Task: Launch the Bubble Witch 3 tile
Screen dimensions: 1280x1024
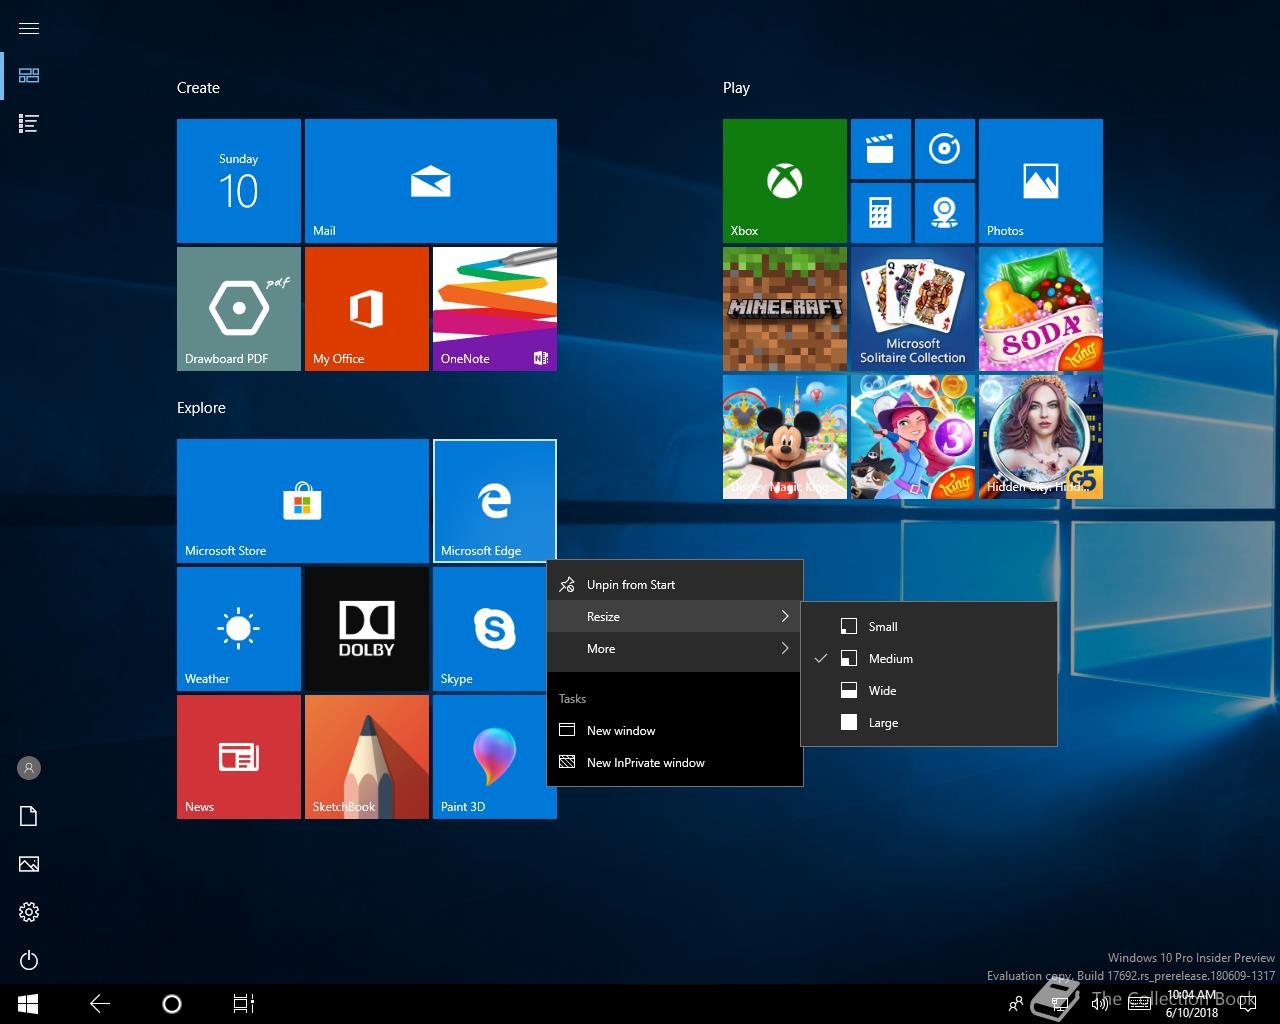Action: pyautogui.click(x=913, y=437)
